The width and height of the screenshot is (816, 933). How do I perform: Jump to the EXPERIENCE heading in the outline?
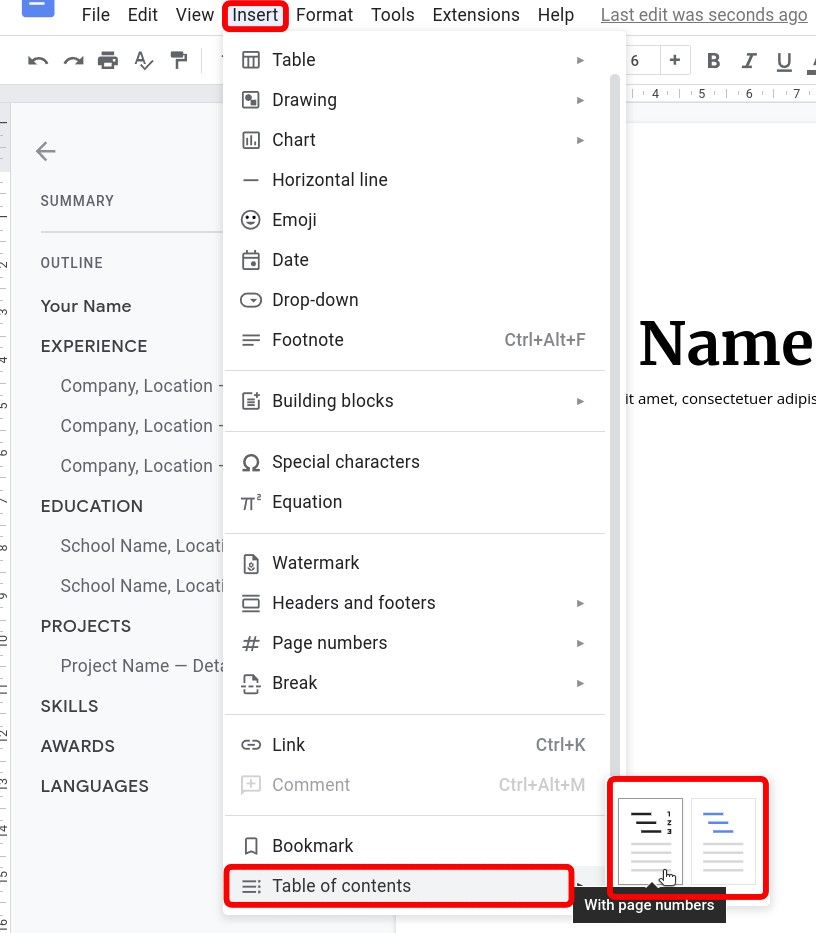[93, 346]
